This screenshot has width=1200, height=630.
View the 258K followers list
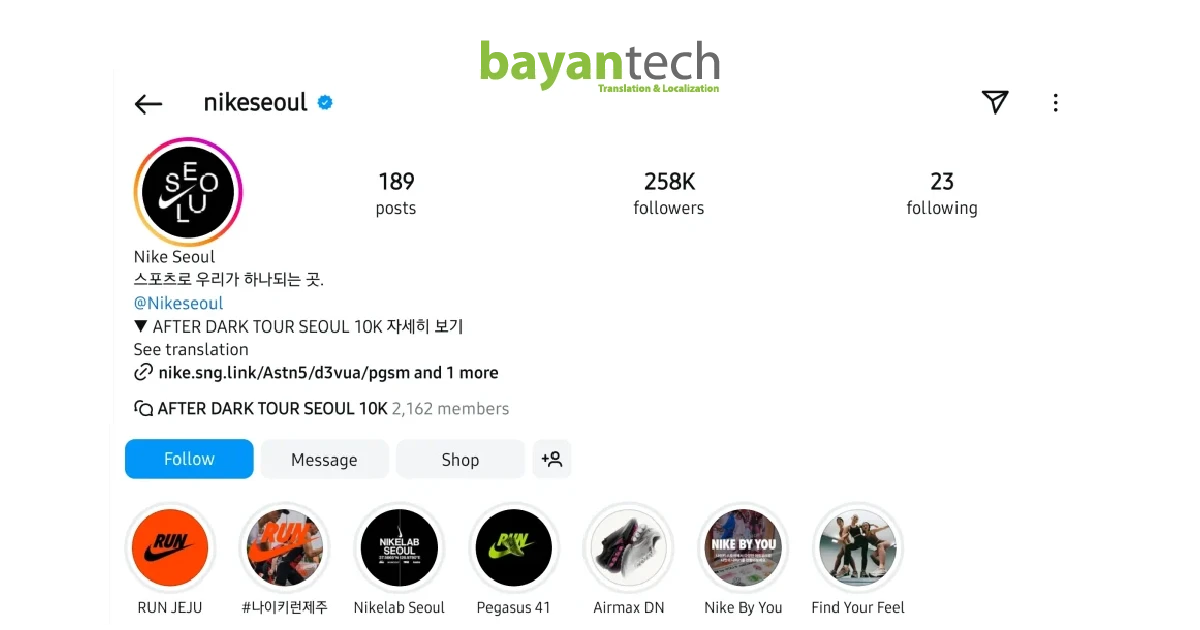[x=669, y=193]
